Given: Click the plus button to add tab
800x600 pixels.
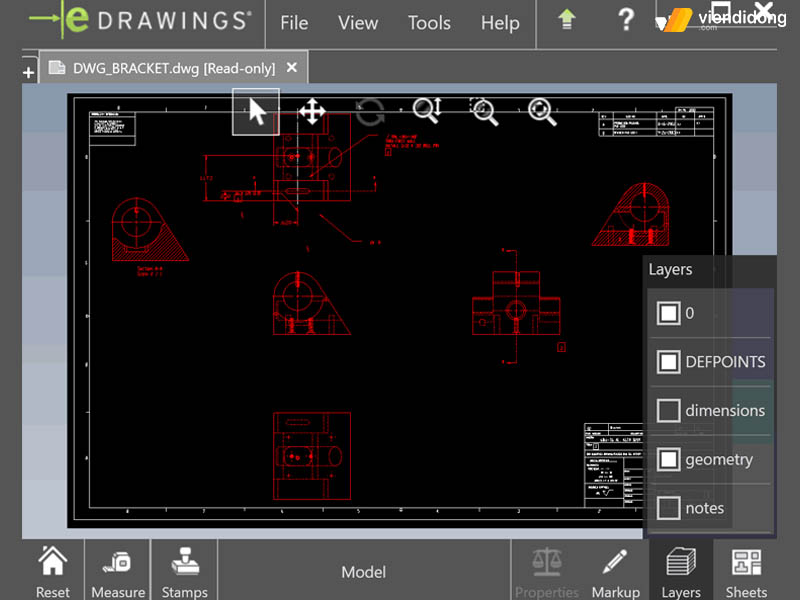Looking at the screenshot, I should pyautogui.click(x=28, y=72).
